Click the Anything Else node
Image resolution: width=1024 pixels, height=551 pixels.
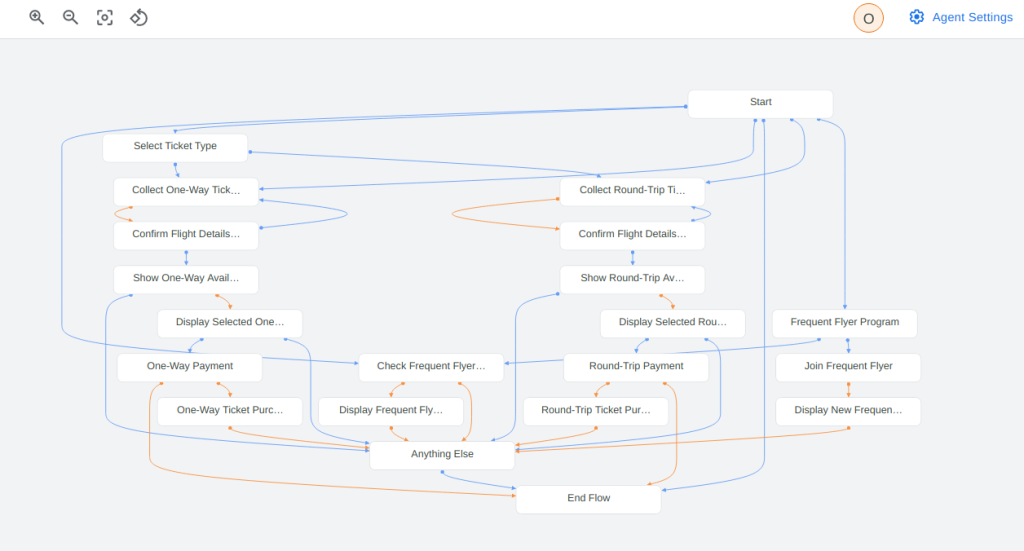(442, 455)
